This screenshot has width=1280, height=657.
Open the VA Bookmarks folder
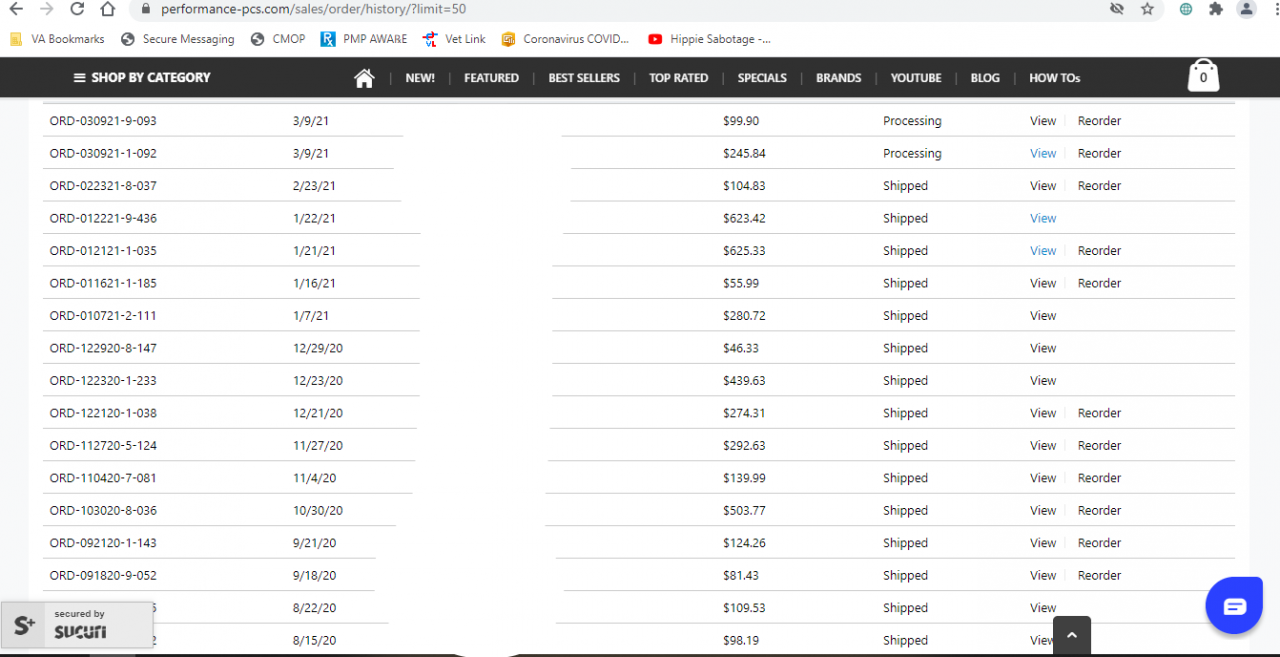pyautogui.click(x=58, y=39)
